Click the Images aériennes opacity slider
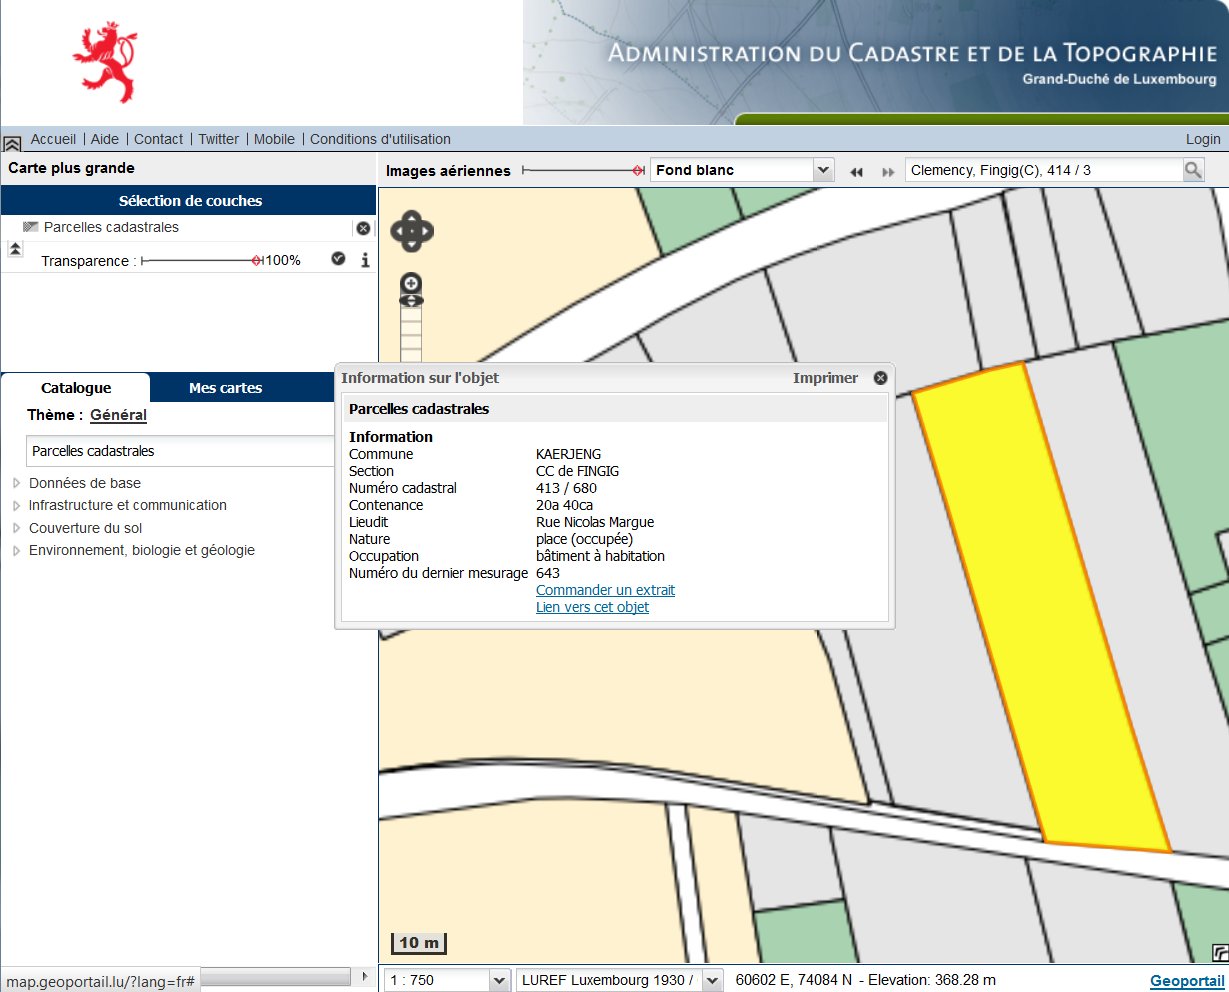 (583, 171)
